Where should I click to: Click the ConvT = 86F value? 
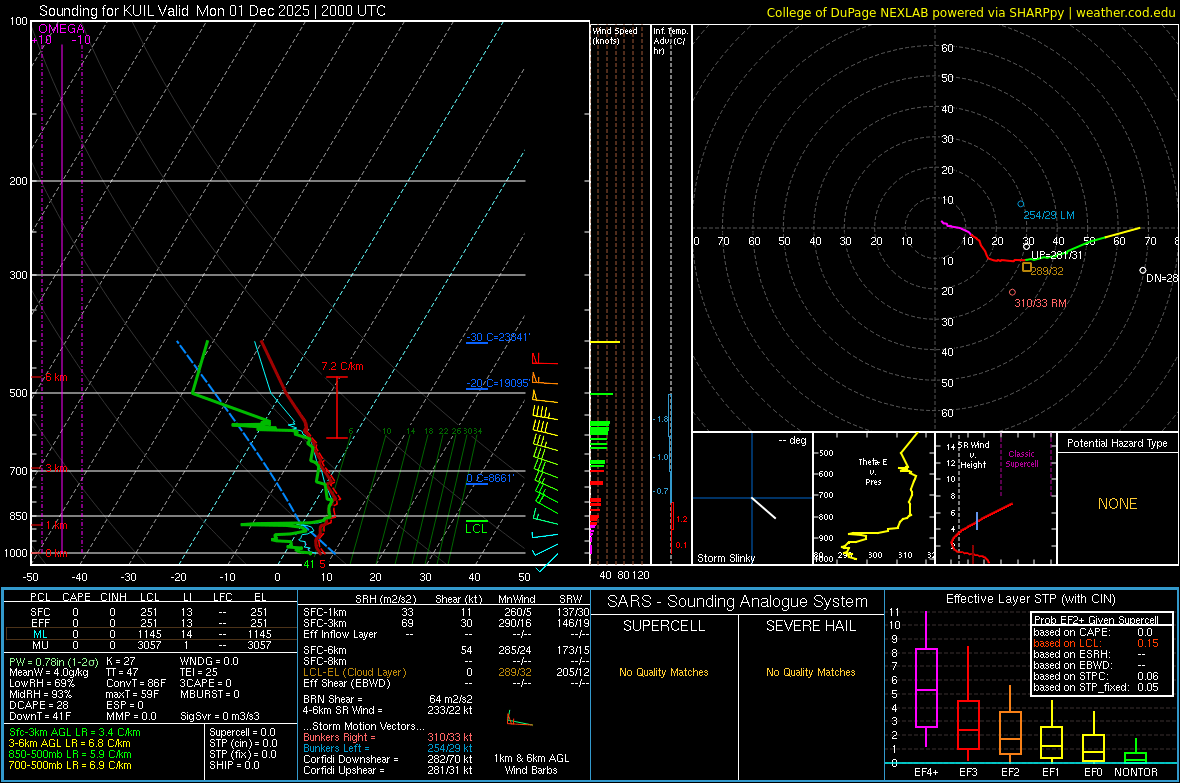click(x=136, y=684)
